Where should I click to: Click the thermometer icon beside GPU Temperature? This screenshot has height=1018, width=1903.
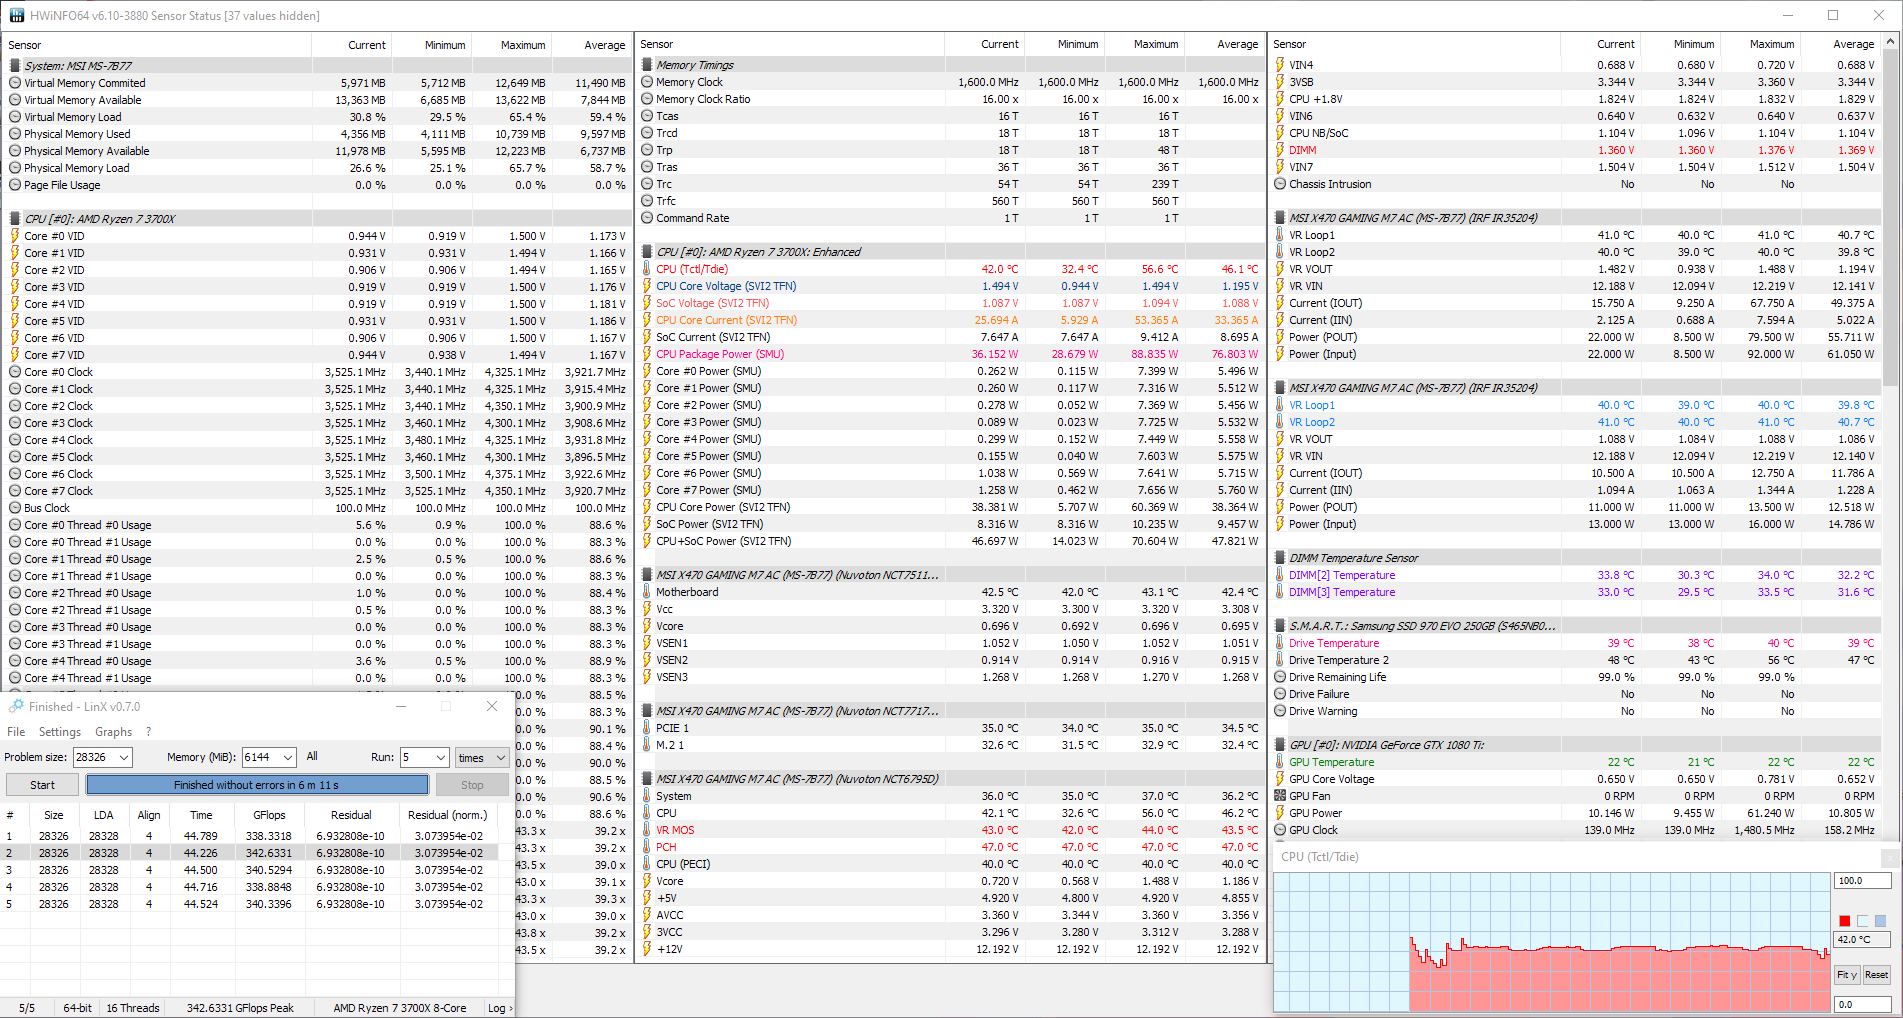(1280, 762)
